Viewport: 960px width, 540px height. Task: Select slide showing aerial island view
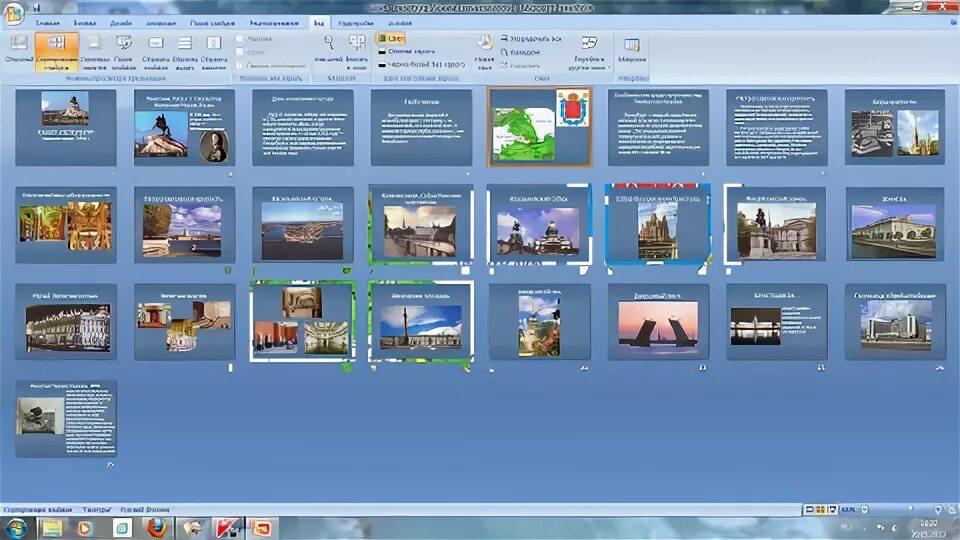302,225
